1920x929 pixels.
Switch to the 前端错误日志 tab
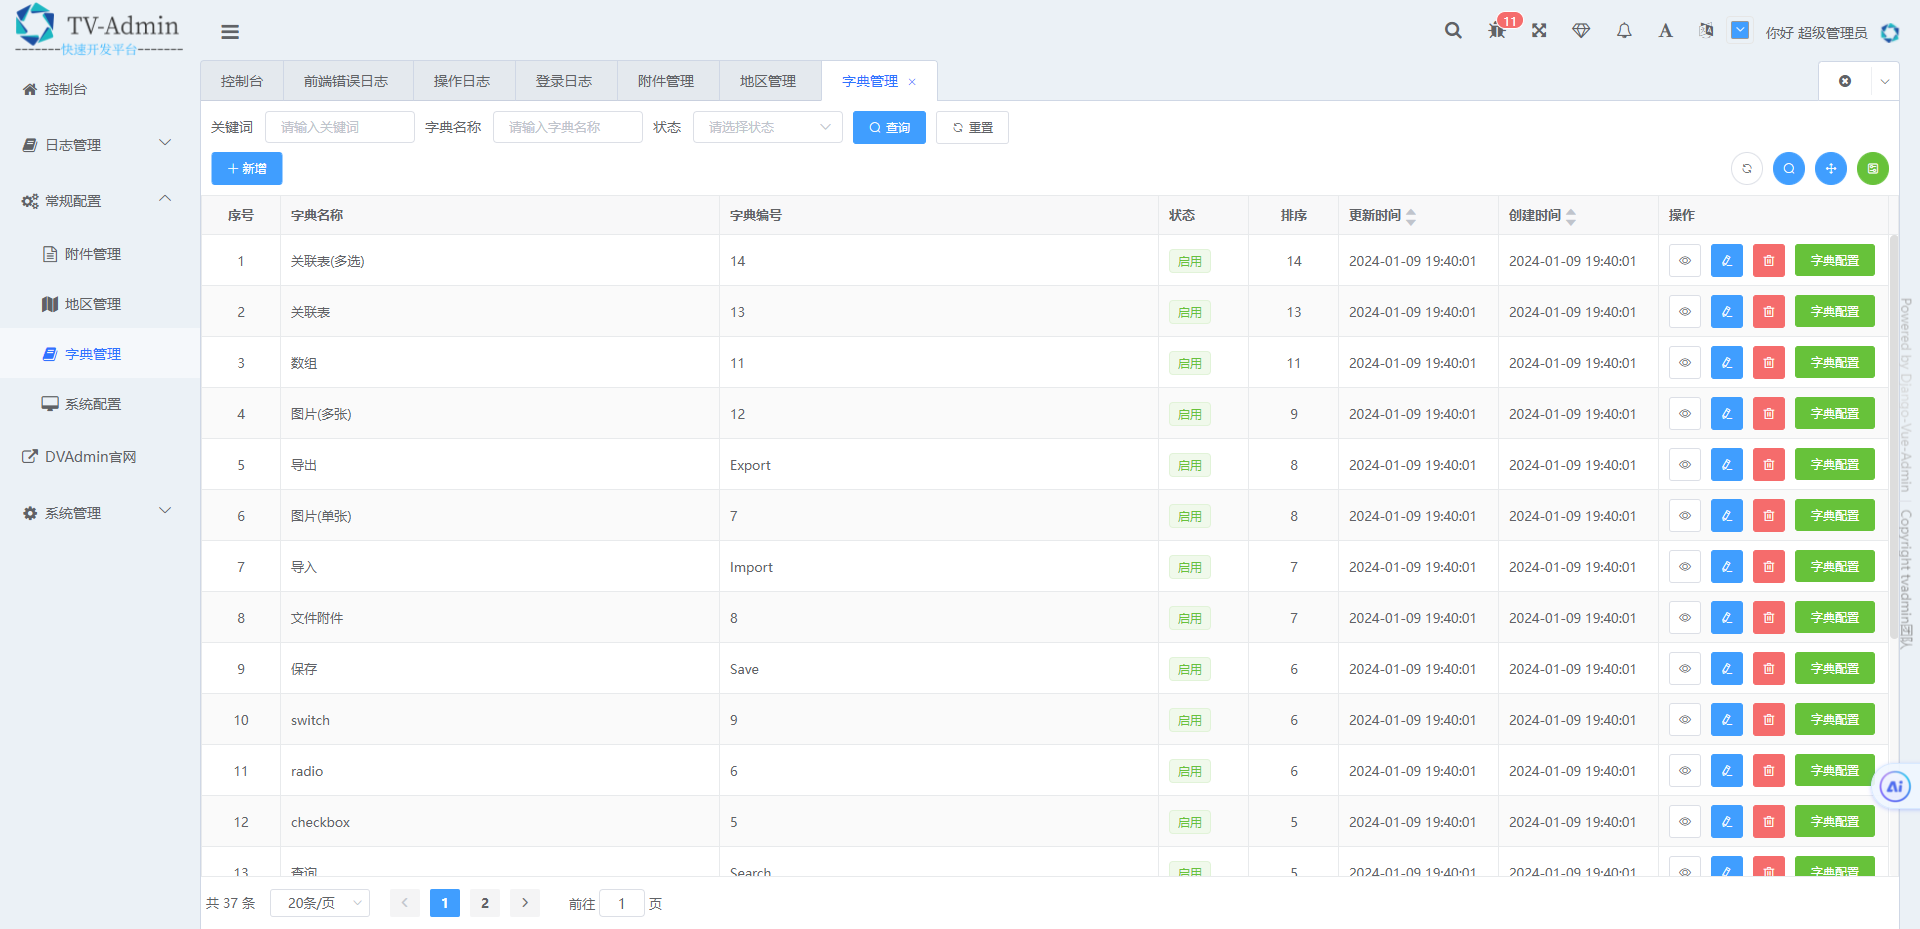pos(346,81)
